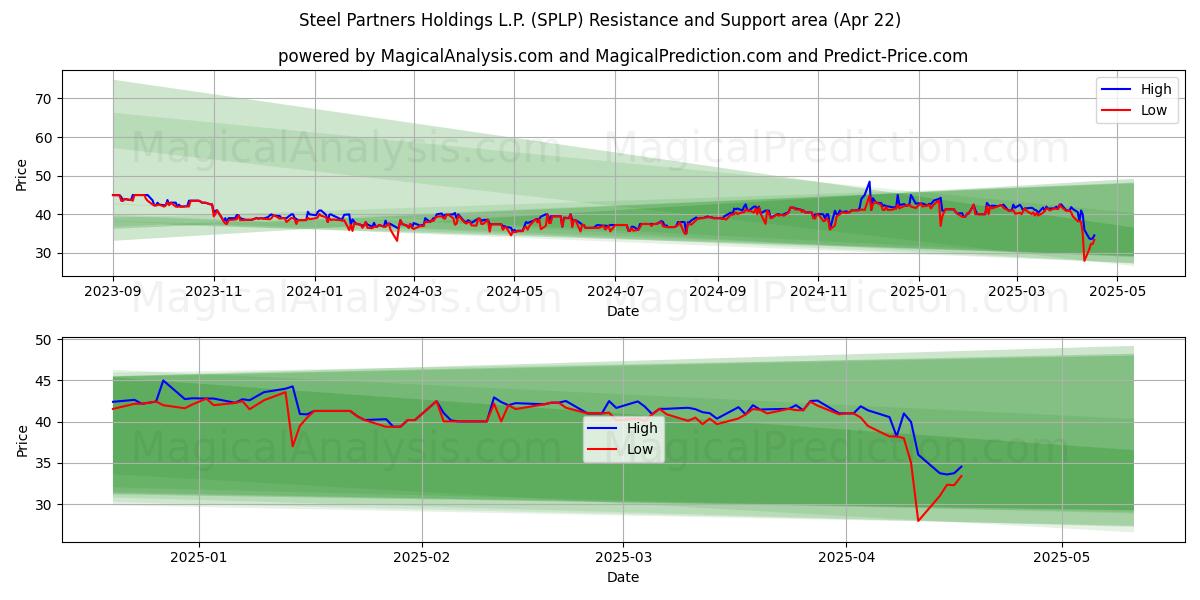
Task: Click the 'Price' y-axis label of the top chart
Action: click(x=22, y=173)
